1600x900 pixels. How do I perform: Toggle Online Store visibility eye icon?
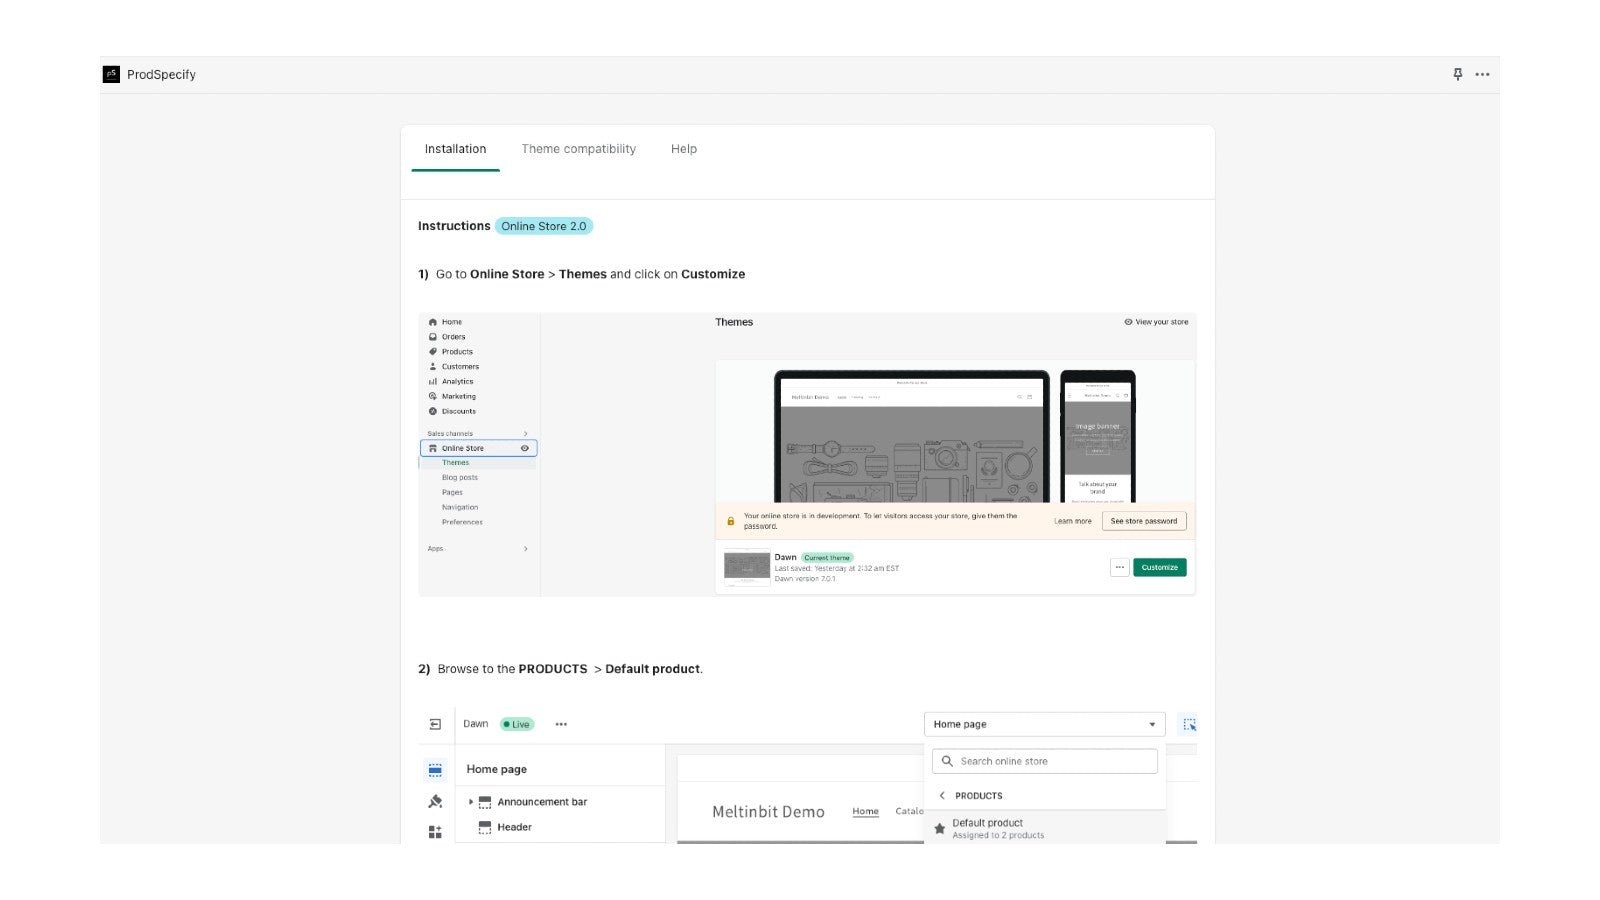point(524,448)
